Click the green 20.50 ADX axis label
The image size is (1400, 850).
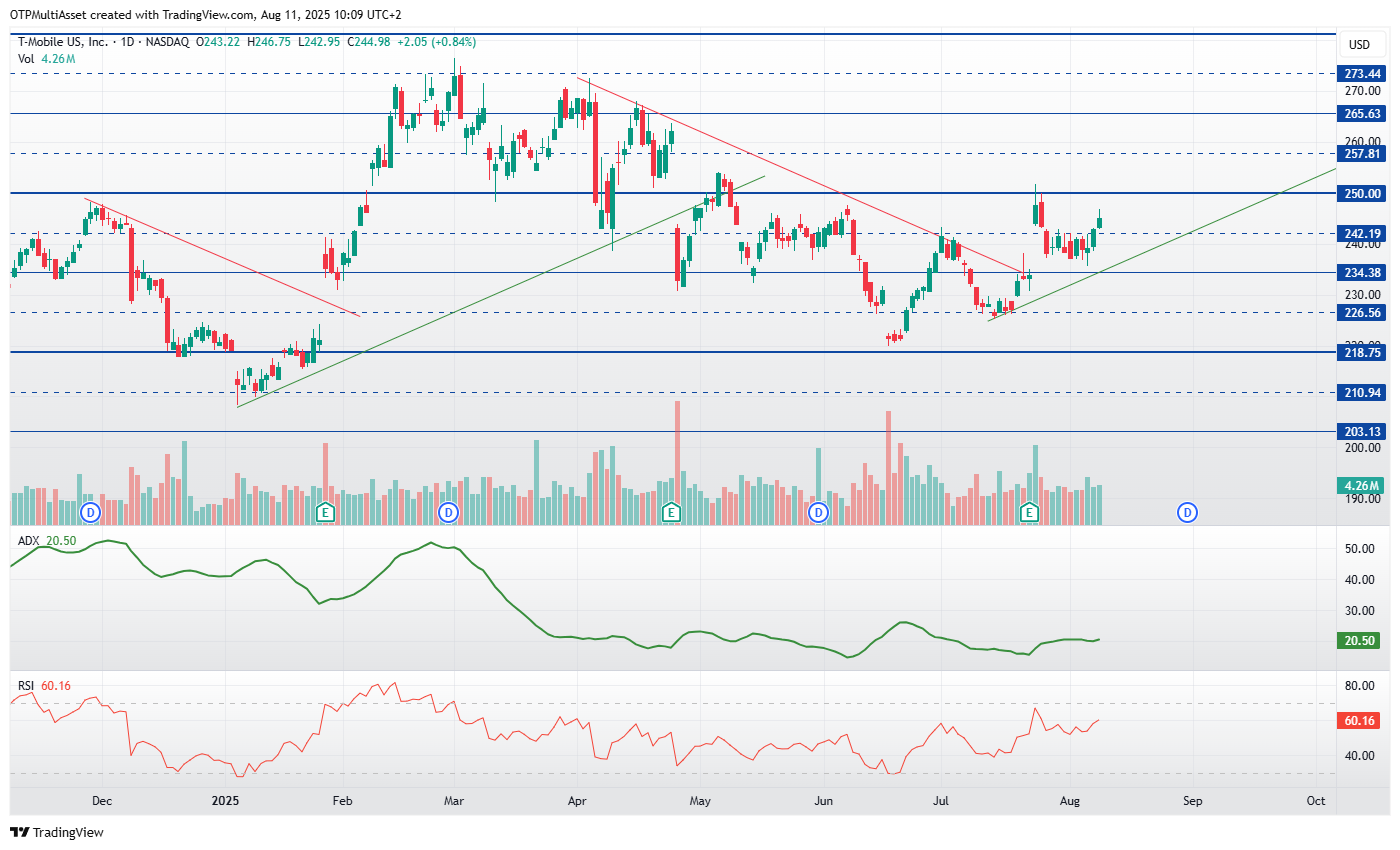(1362, 640)
